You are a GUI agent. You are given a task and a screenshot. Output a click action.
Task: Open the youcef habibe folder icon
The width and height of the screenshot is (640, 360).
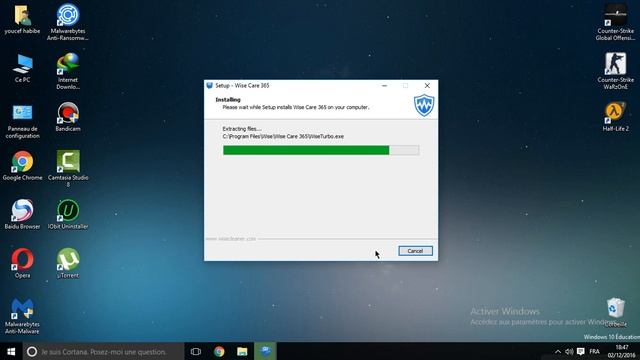tap(22, 20)
